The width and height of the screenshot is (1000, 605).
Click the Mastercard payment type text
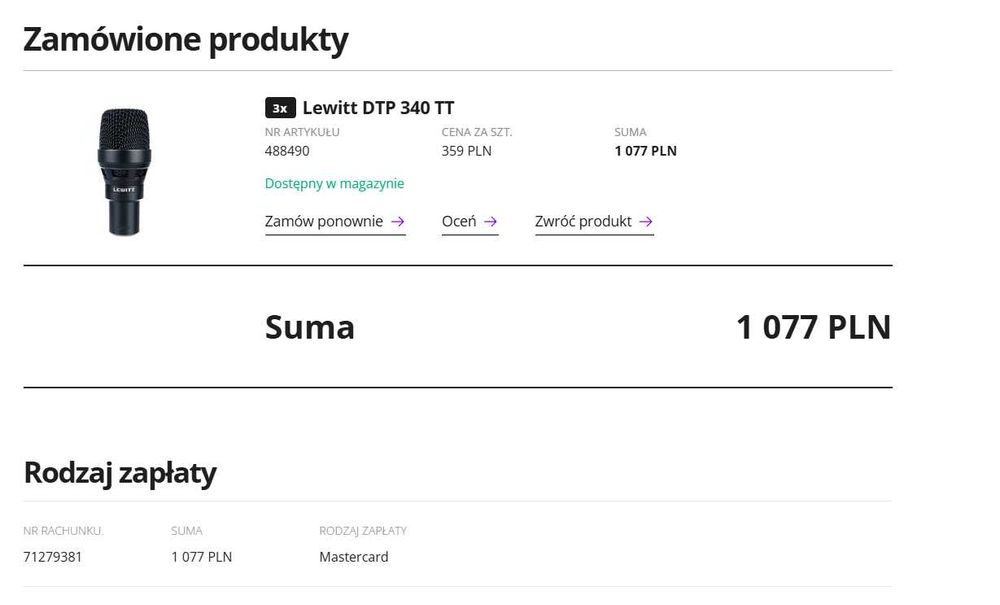[x=354, y=557]
